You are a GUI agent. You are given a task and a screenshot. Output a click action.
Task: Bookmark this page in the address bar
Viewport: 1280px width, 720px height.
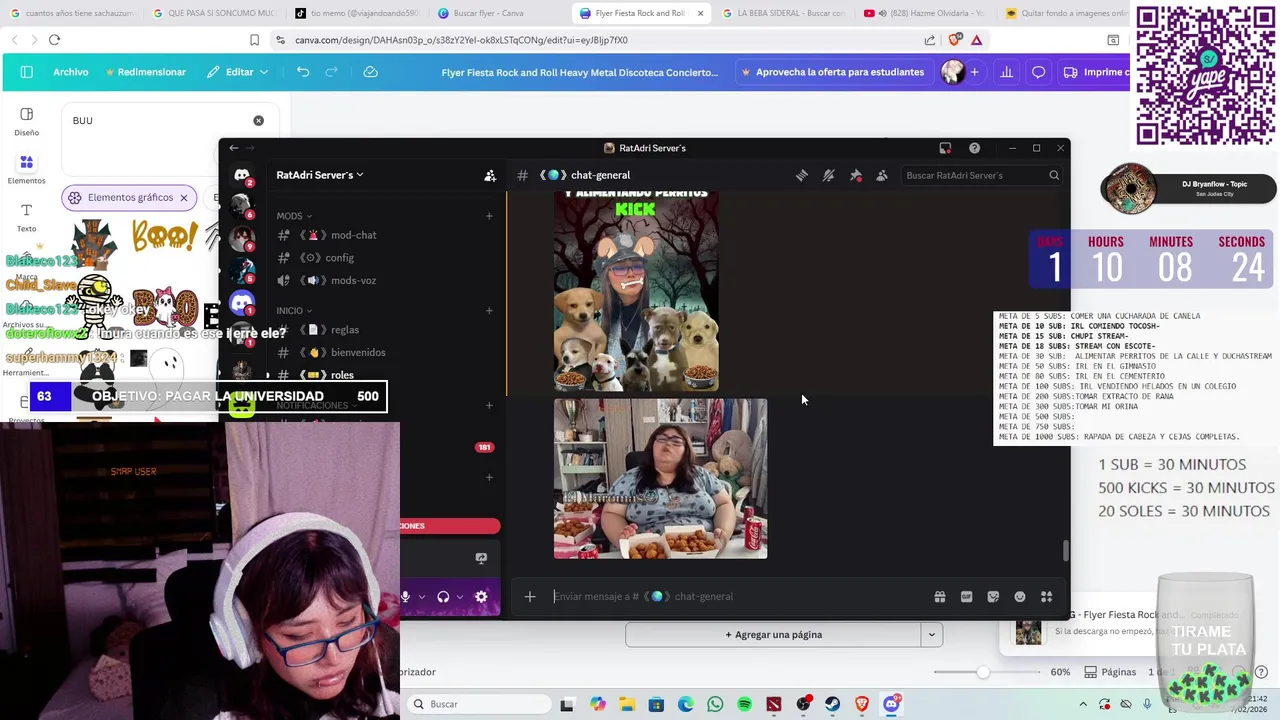[254, 40]
